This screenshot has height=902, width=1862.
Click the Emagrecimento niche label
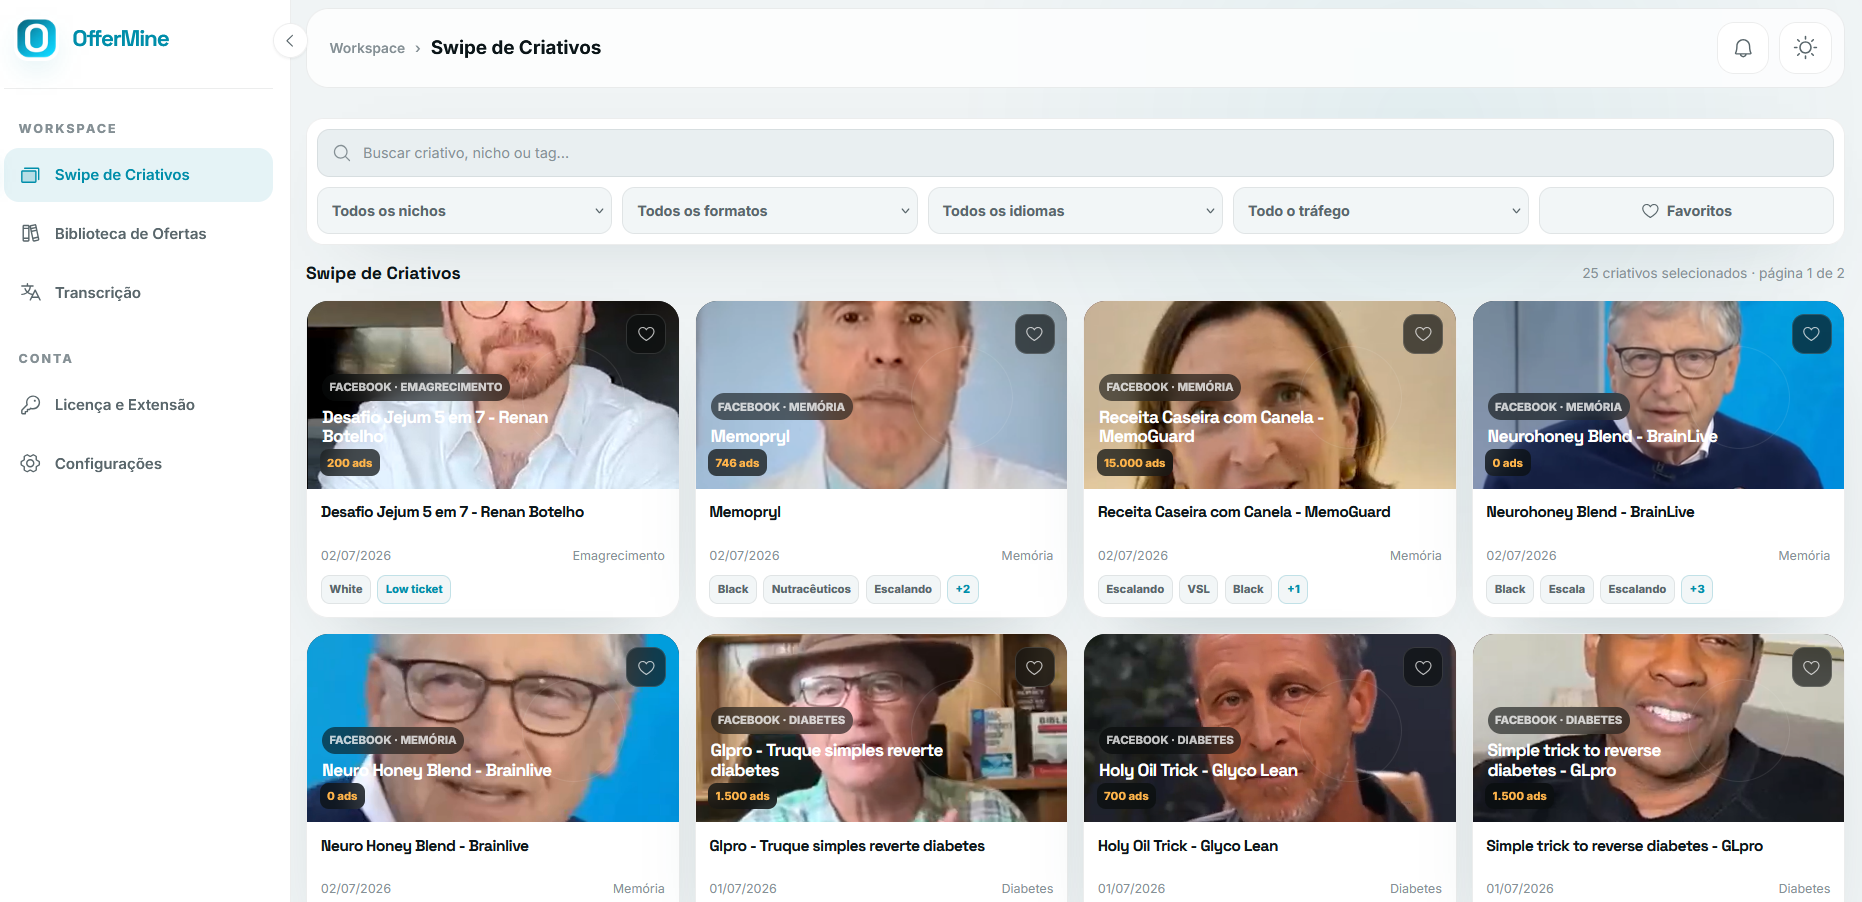point(618,556)
